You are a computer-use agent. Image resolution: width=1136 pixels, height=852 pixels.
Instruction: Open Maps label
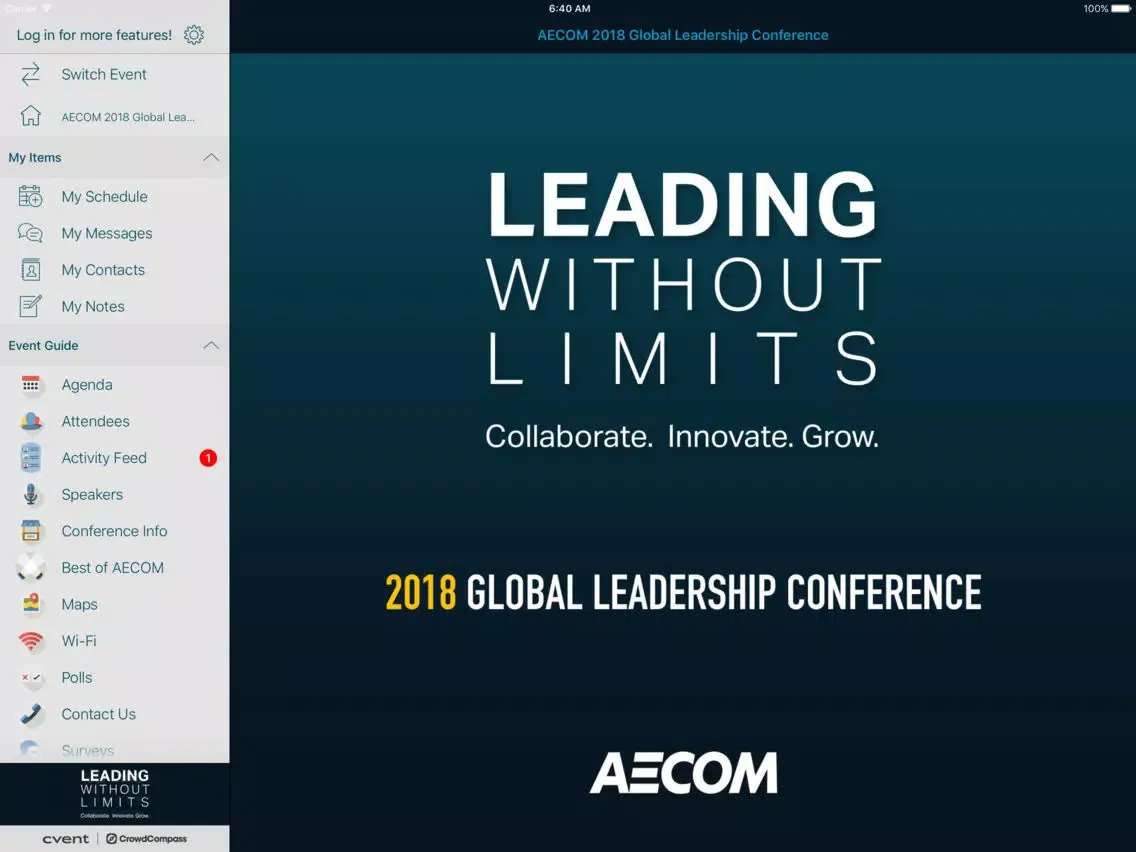(79, 604)
